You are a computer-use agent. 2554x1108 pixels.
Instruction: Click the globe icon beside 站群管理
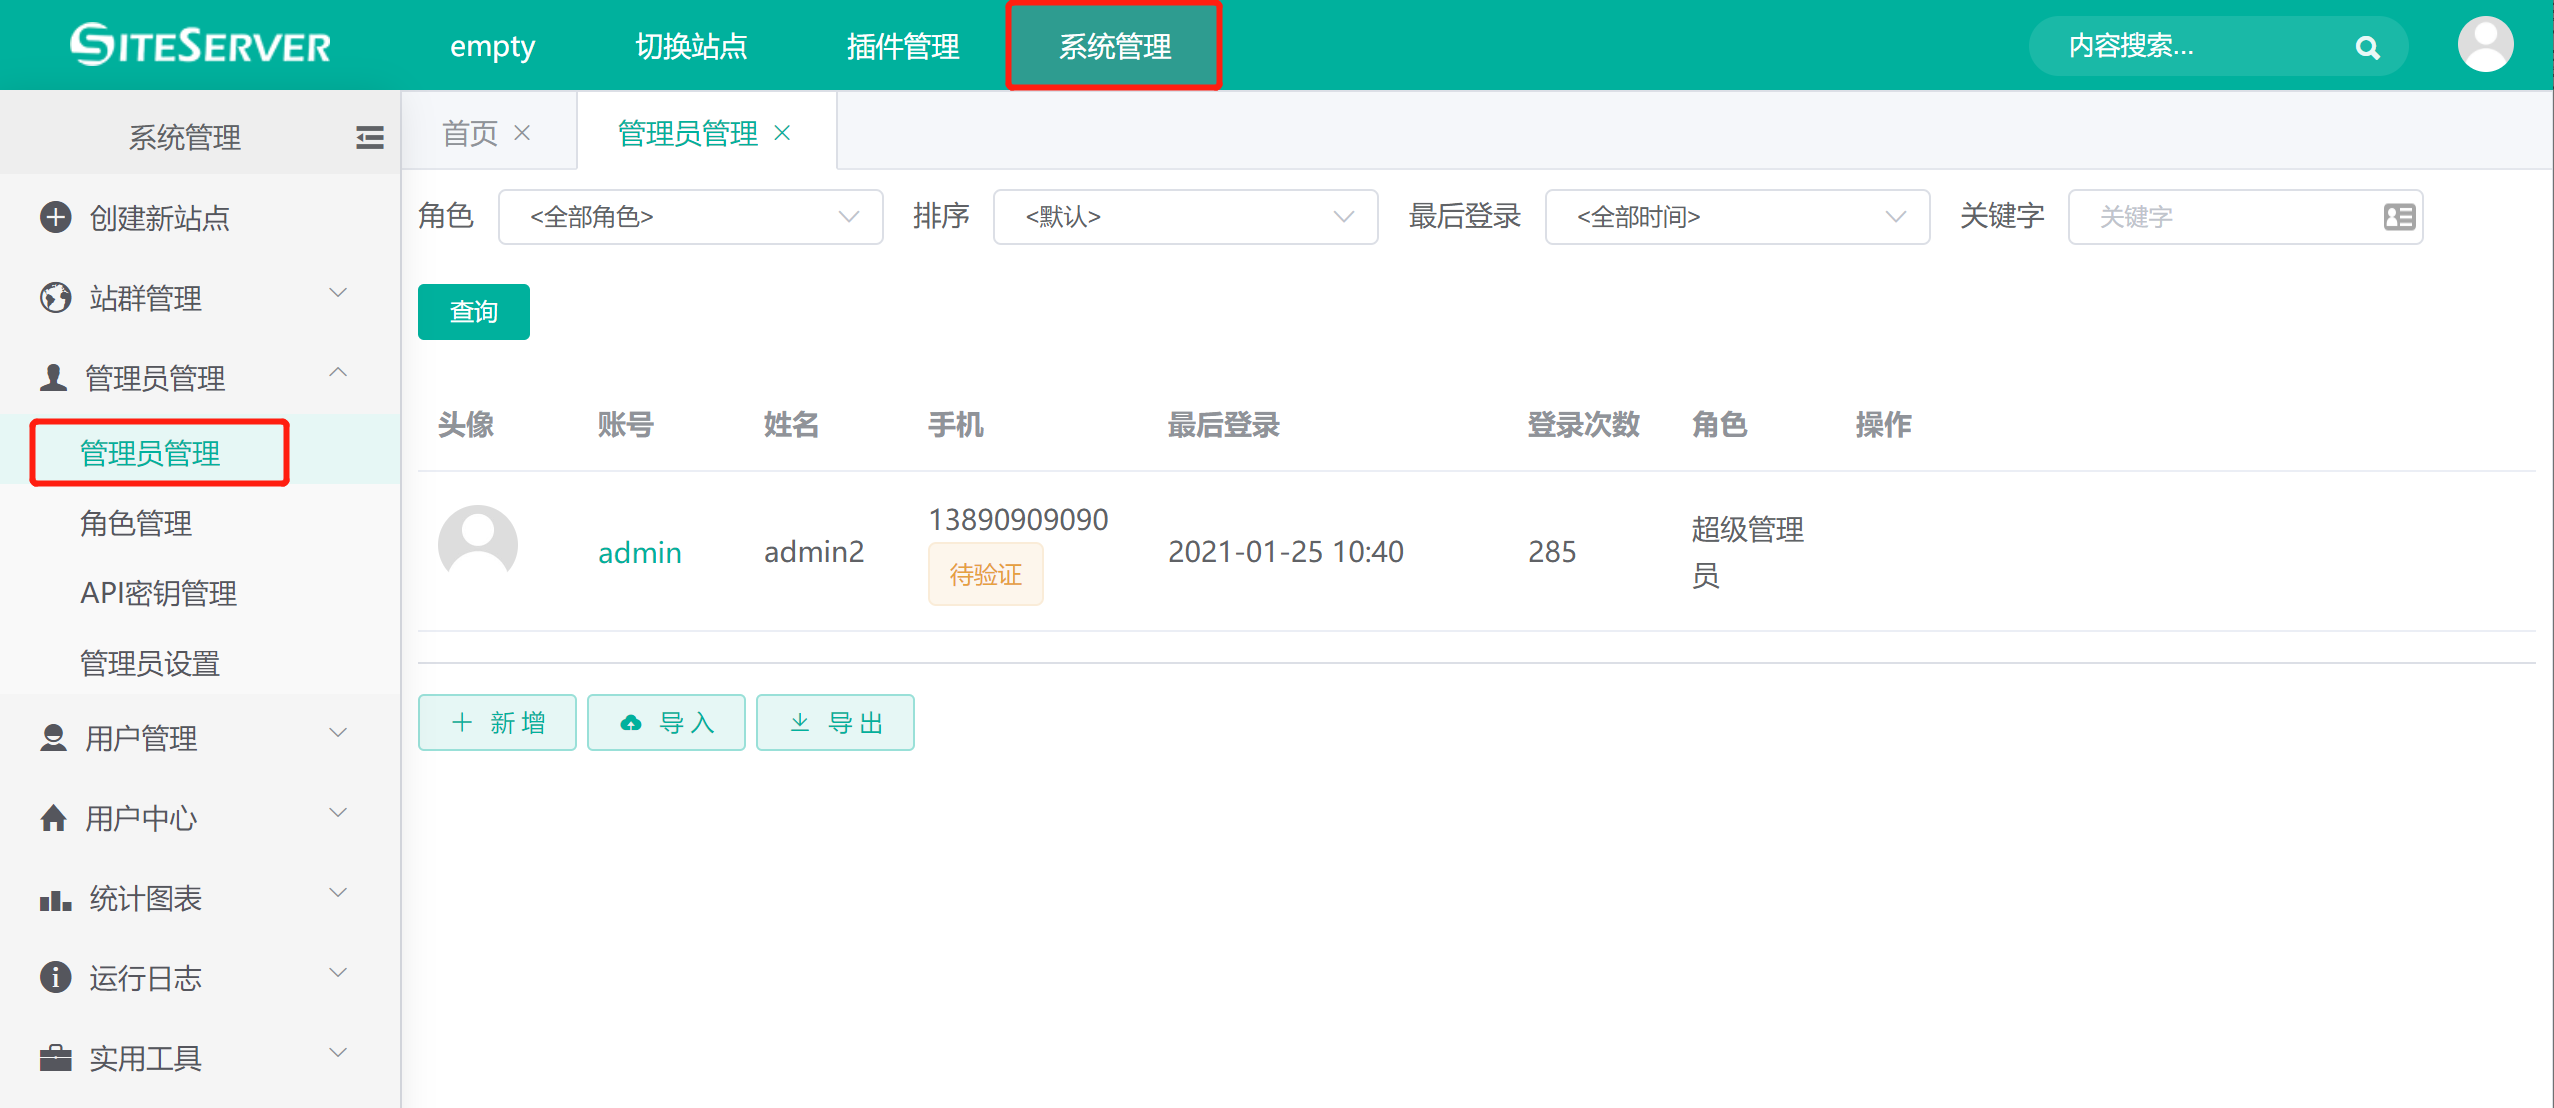click(x=53, y=297)
